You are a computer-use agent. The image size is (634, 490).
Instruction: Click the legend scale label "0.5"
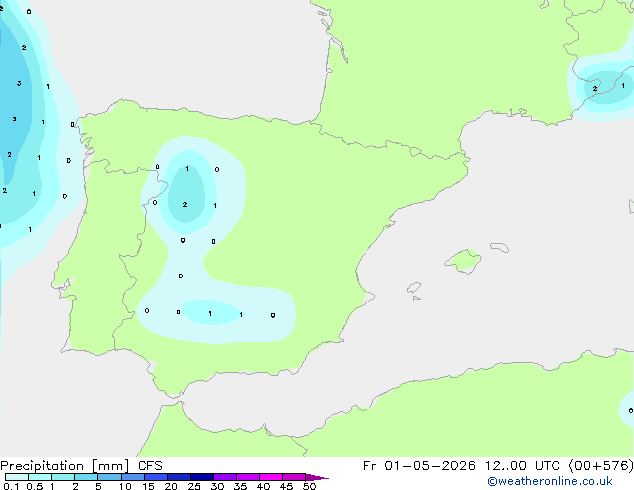coord(35,486)
